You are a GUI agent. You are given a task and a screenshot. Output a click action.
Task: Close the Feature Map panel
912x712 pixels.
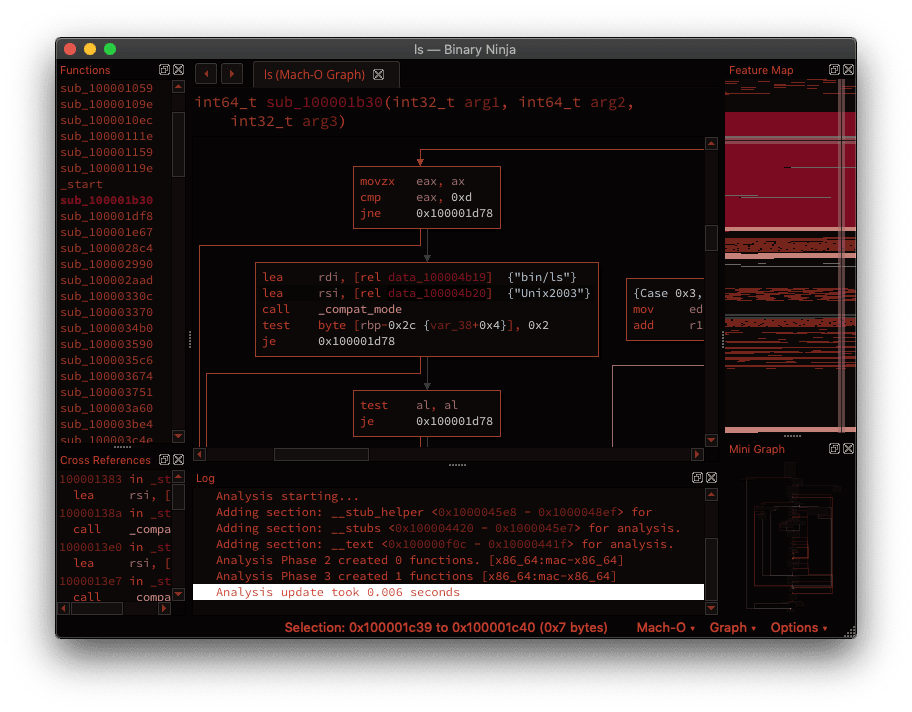pos(847,70)
